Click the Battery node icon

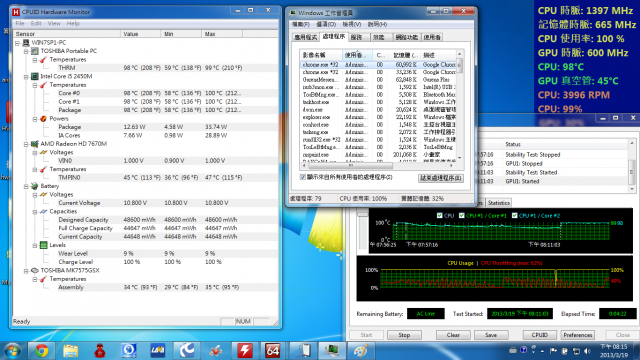(x=35, y=186)
